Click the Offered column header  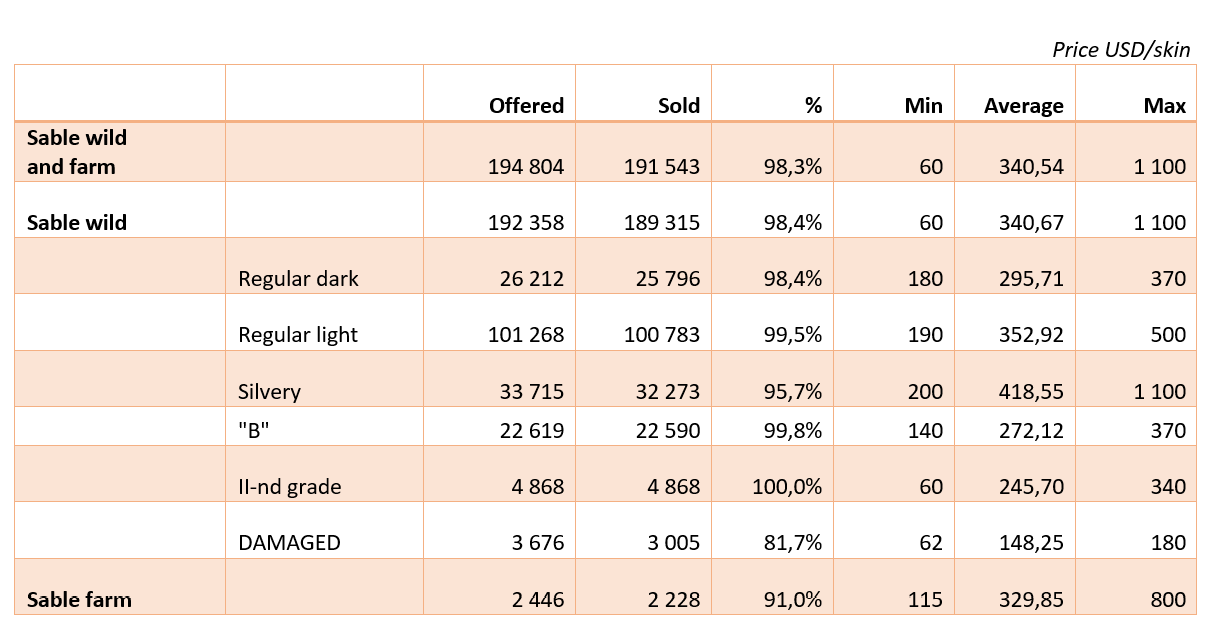[526, 106]
